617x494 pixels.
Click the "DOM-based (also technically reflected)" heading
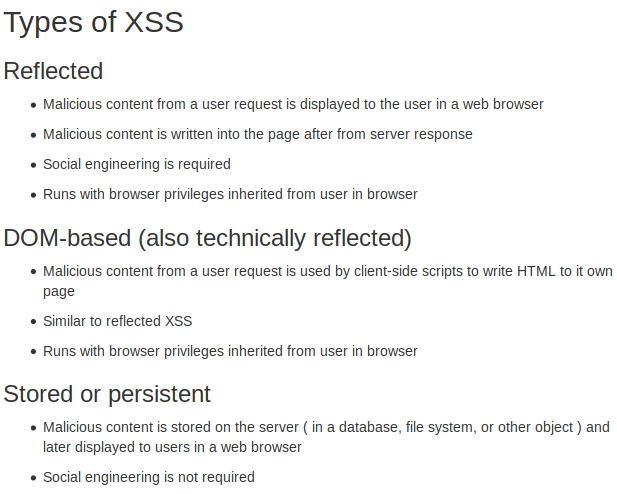(x=208, y=238)
